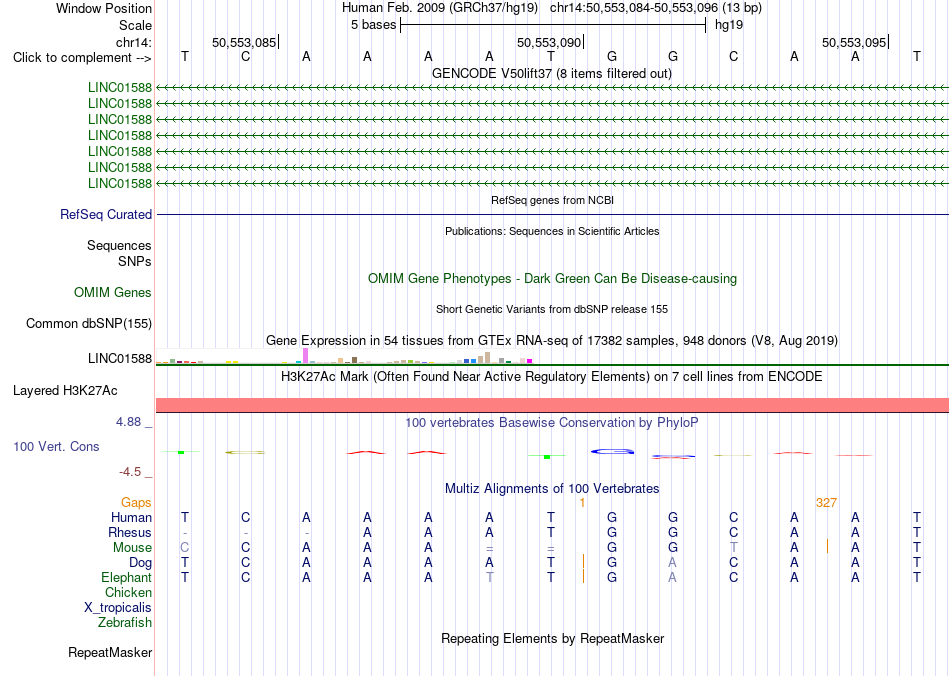
Task: Open Repeating Elements by RepeatMasker title
Action: tap(552, 638)
